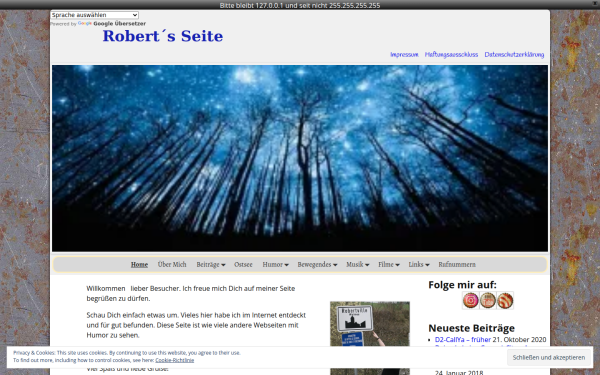Expand the Links menu dropdown

(419, 264)
